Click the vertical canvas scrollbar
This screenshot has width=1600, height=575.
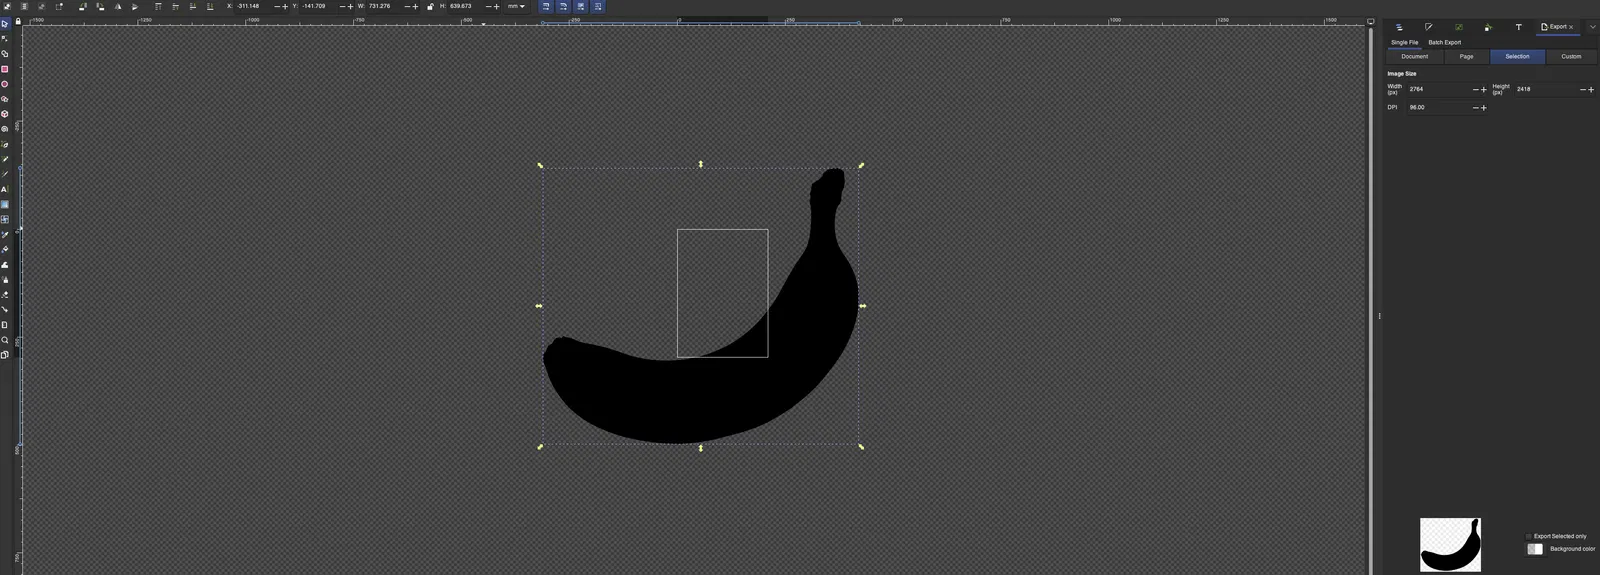point(1370,300)
